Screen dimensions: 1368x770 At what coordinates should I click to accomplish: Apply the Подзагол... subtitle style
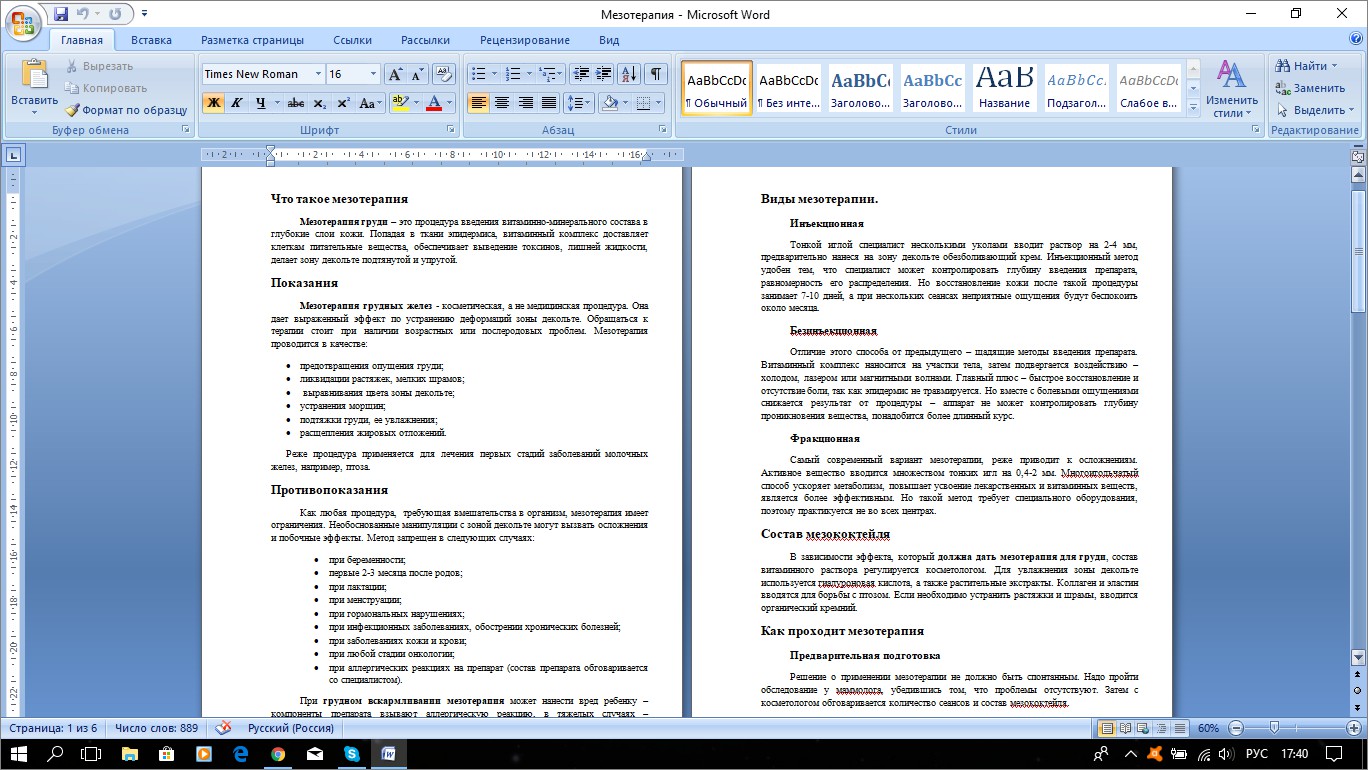(x=1077, y=88)
